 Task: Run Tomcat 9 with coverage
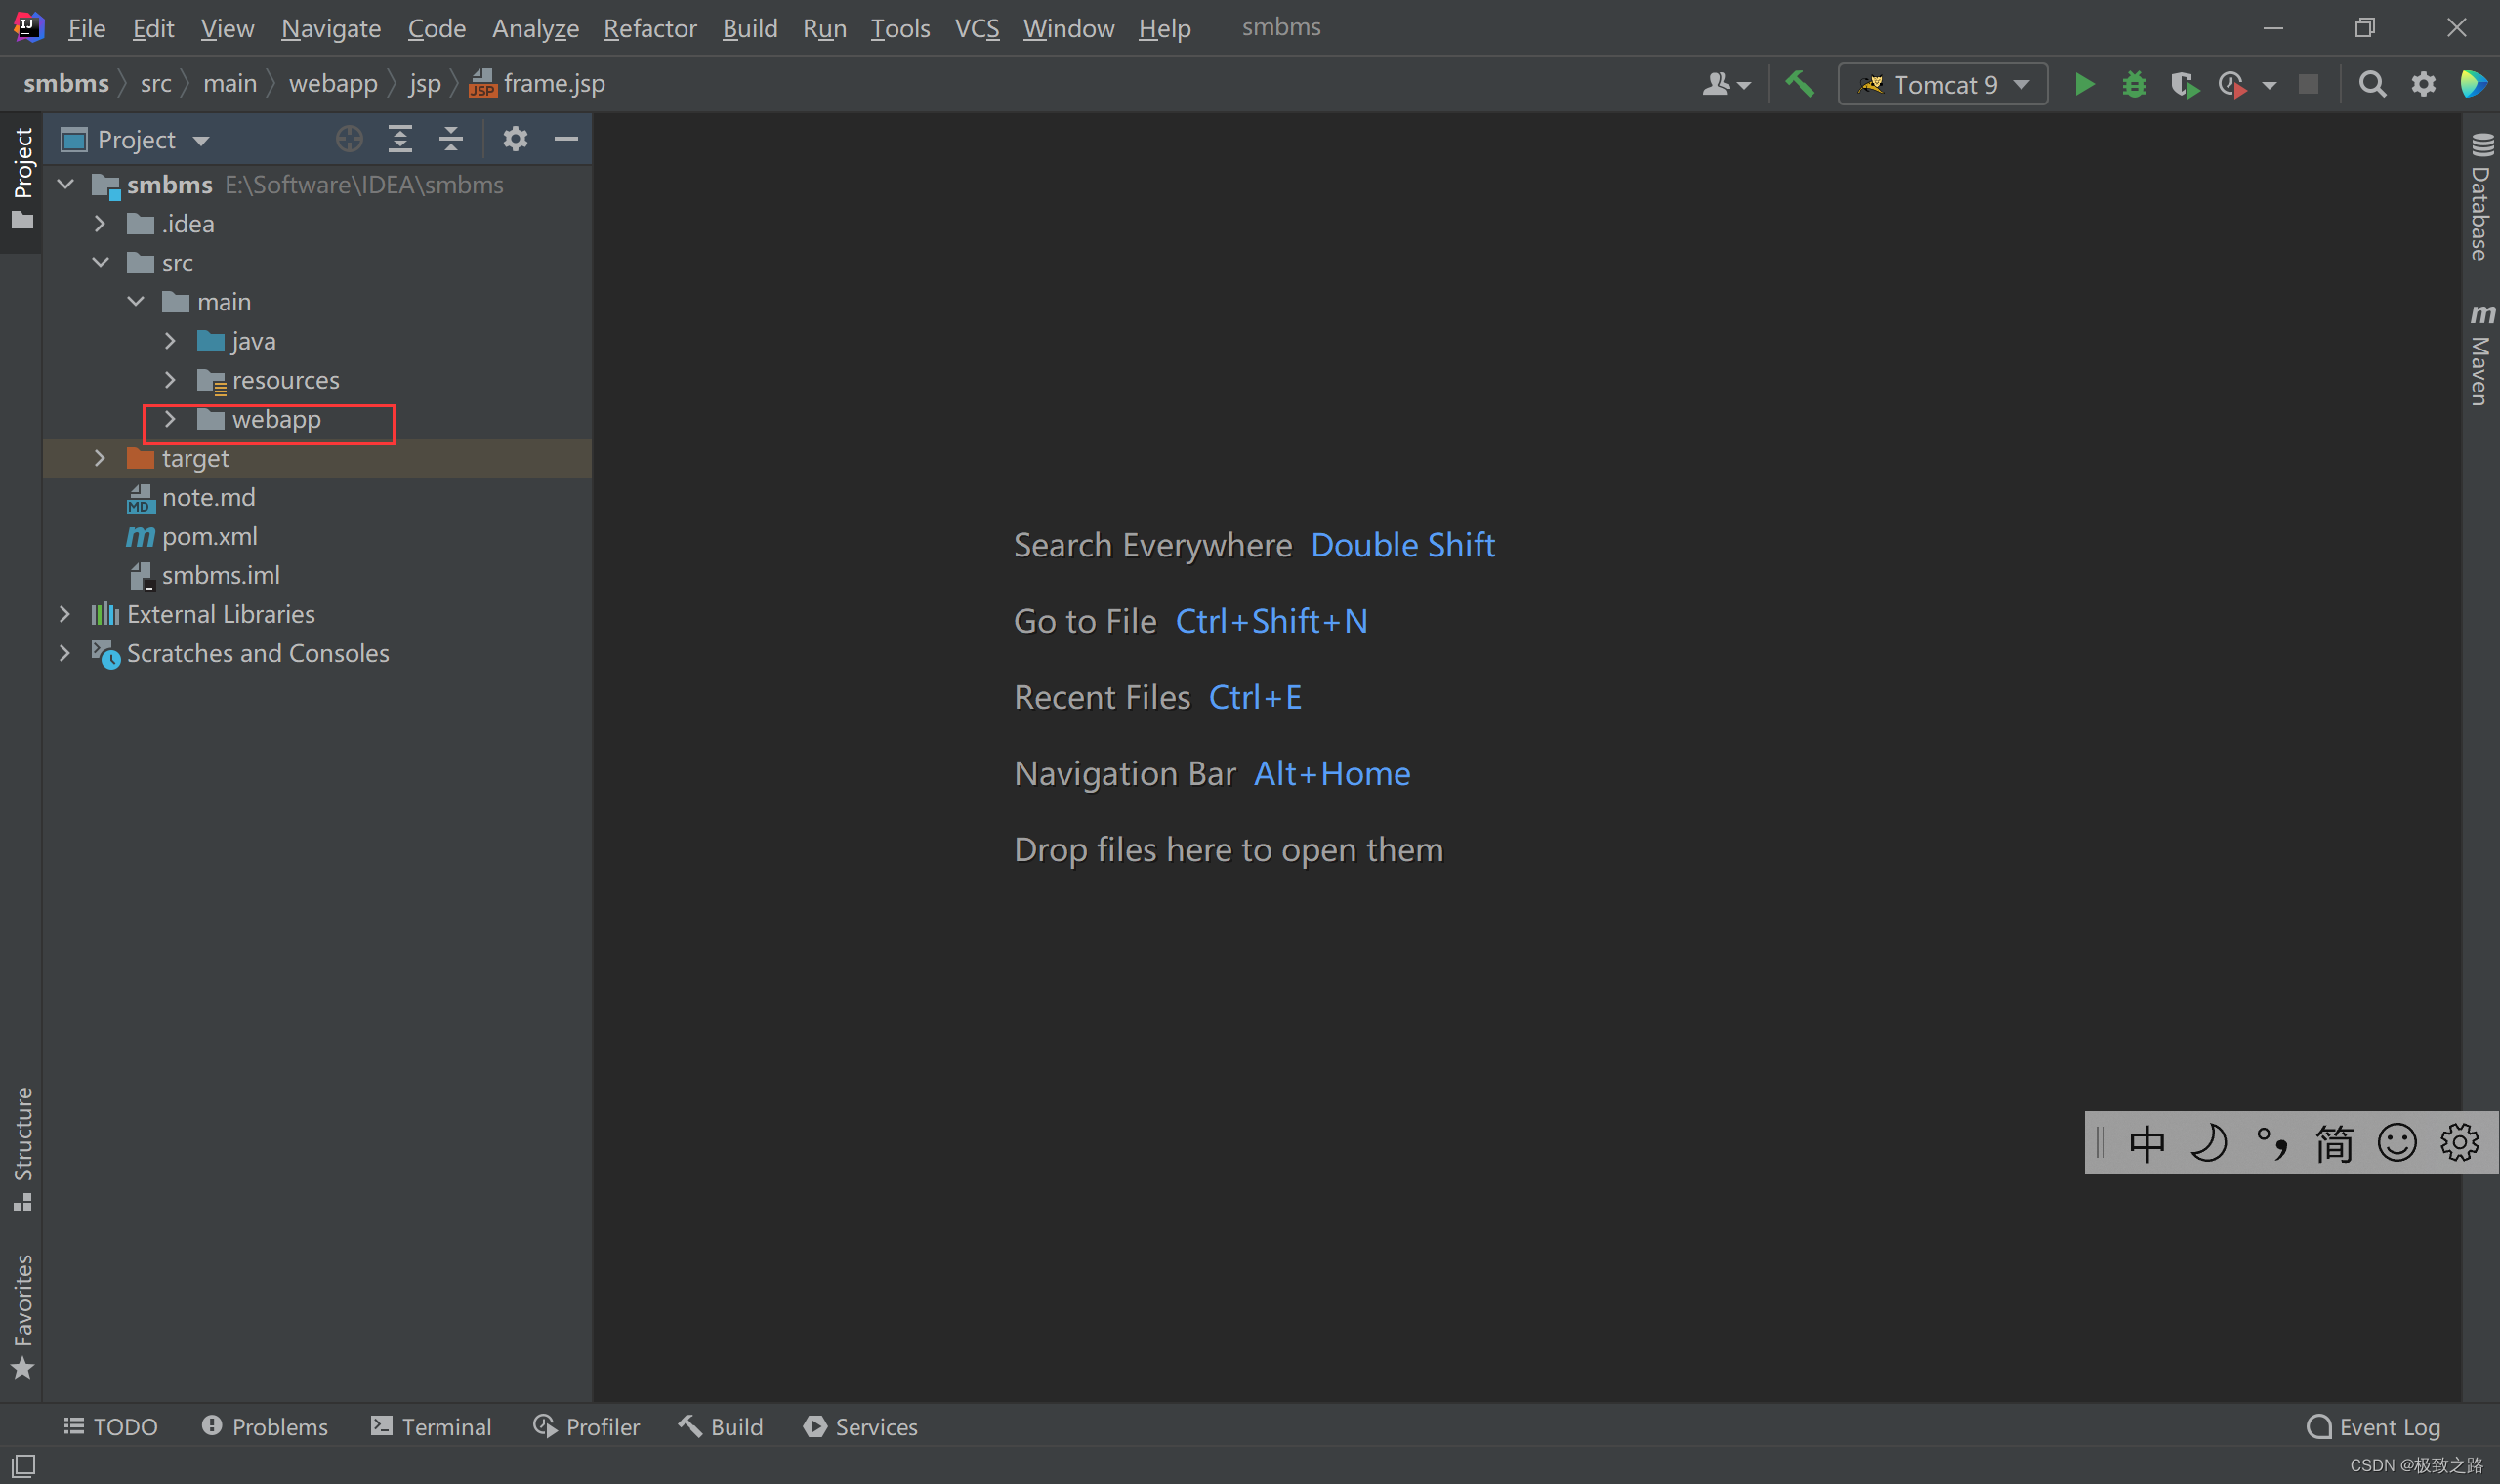pos(2184,85)
